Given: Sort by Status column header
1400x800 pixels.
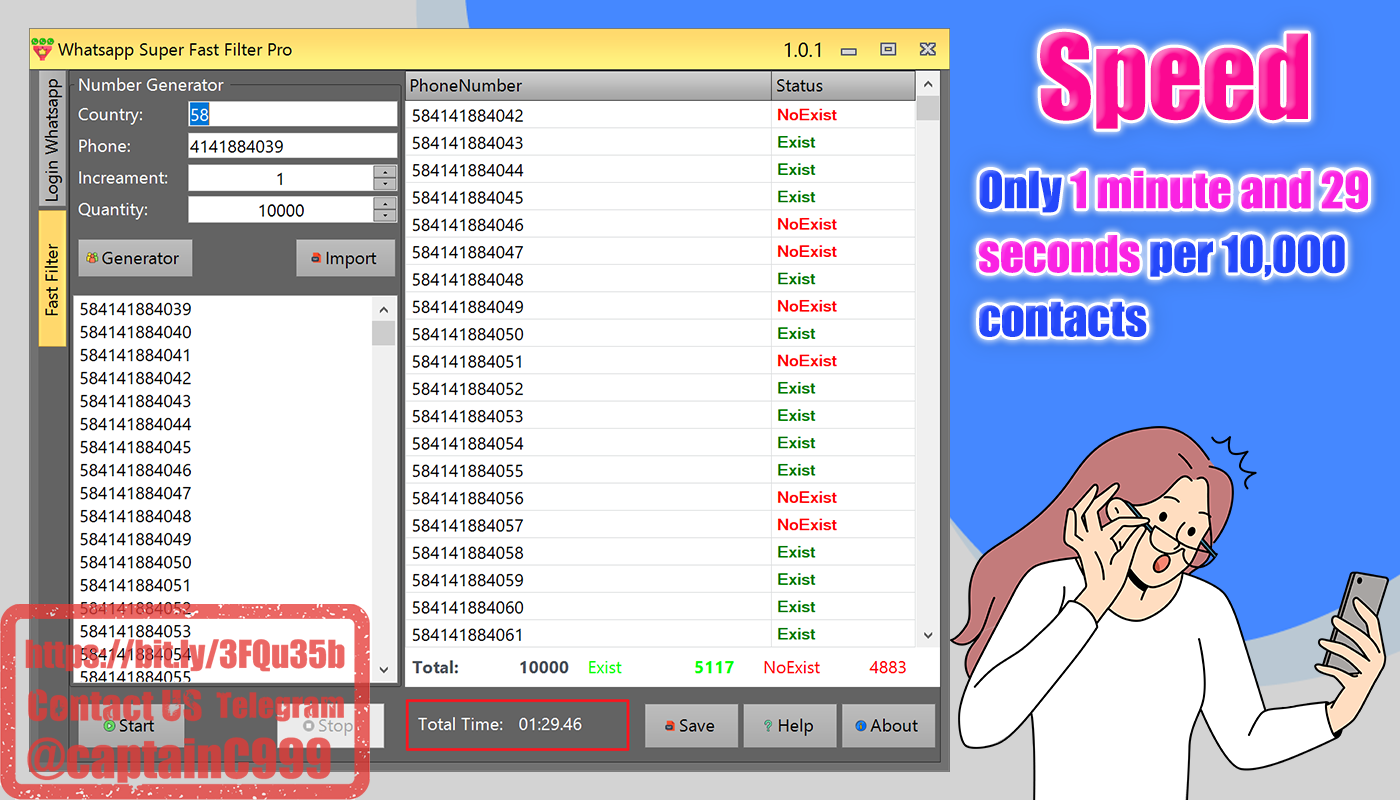Looking at the screenshot, I should (x=843, y=86).
